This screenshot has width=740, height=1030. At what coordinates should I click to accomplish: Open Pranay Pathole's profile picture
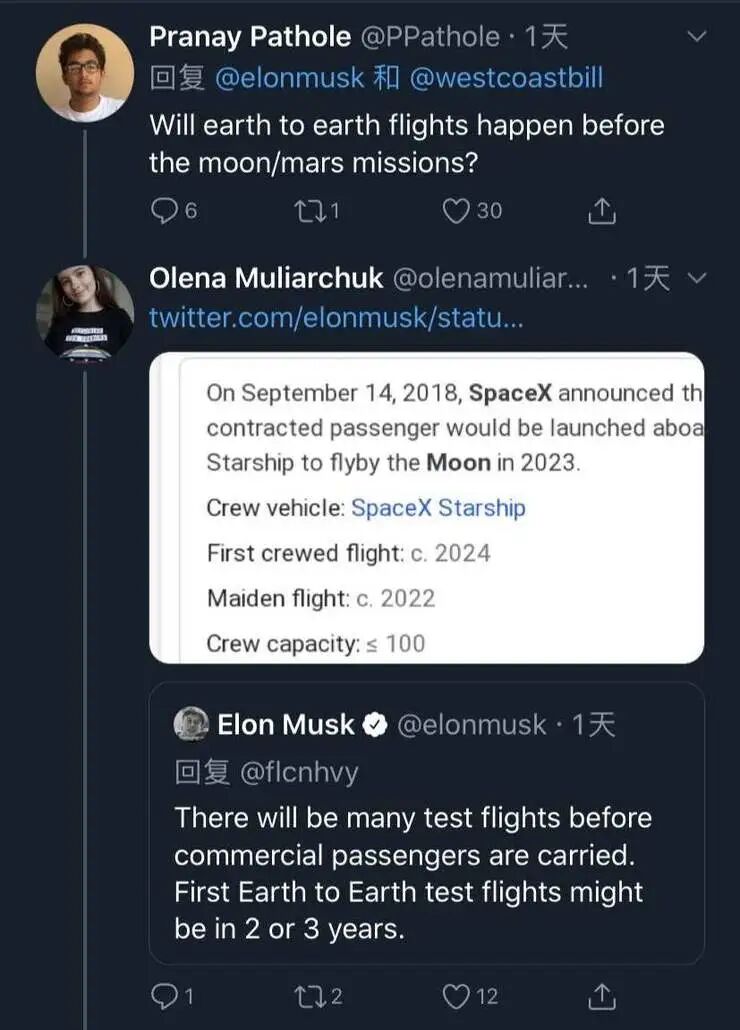tap(85, 73)
